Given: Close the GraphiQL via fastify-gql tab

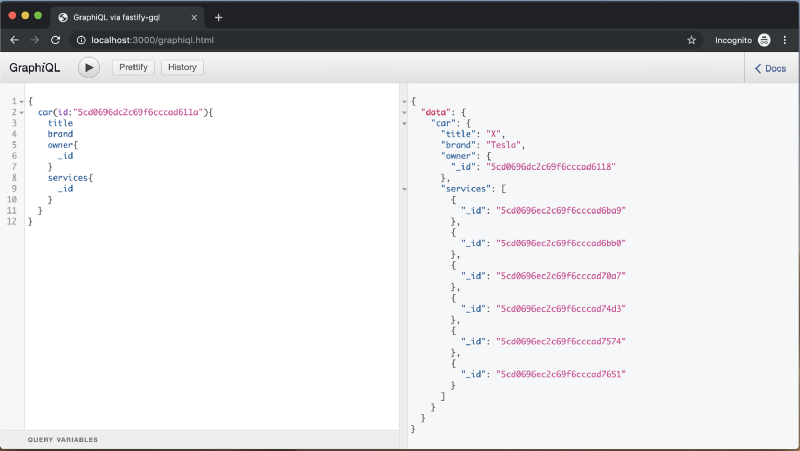Looking at the screenshot, I should 194,17.
